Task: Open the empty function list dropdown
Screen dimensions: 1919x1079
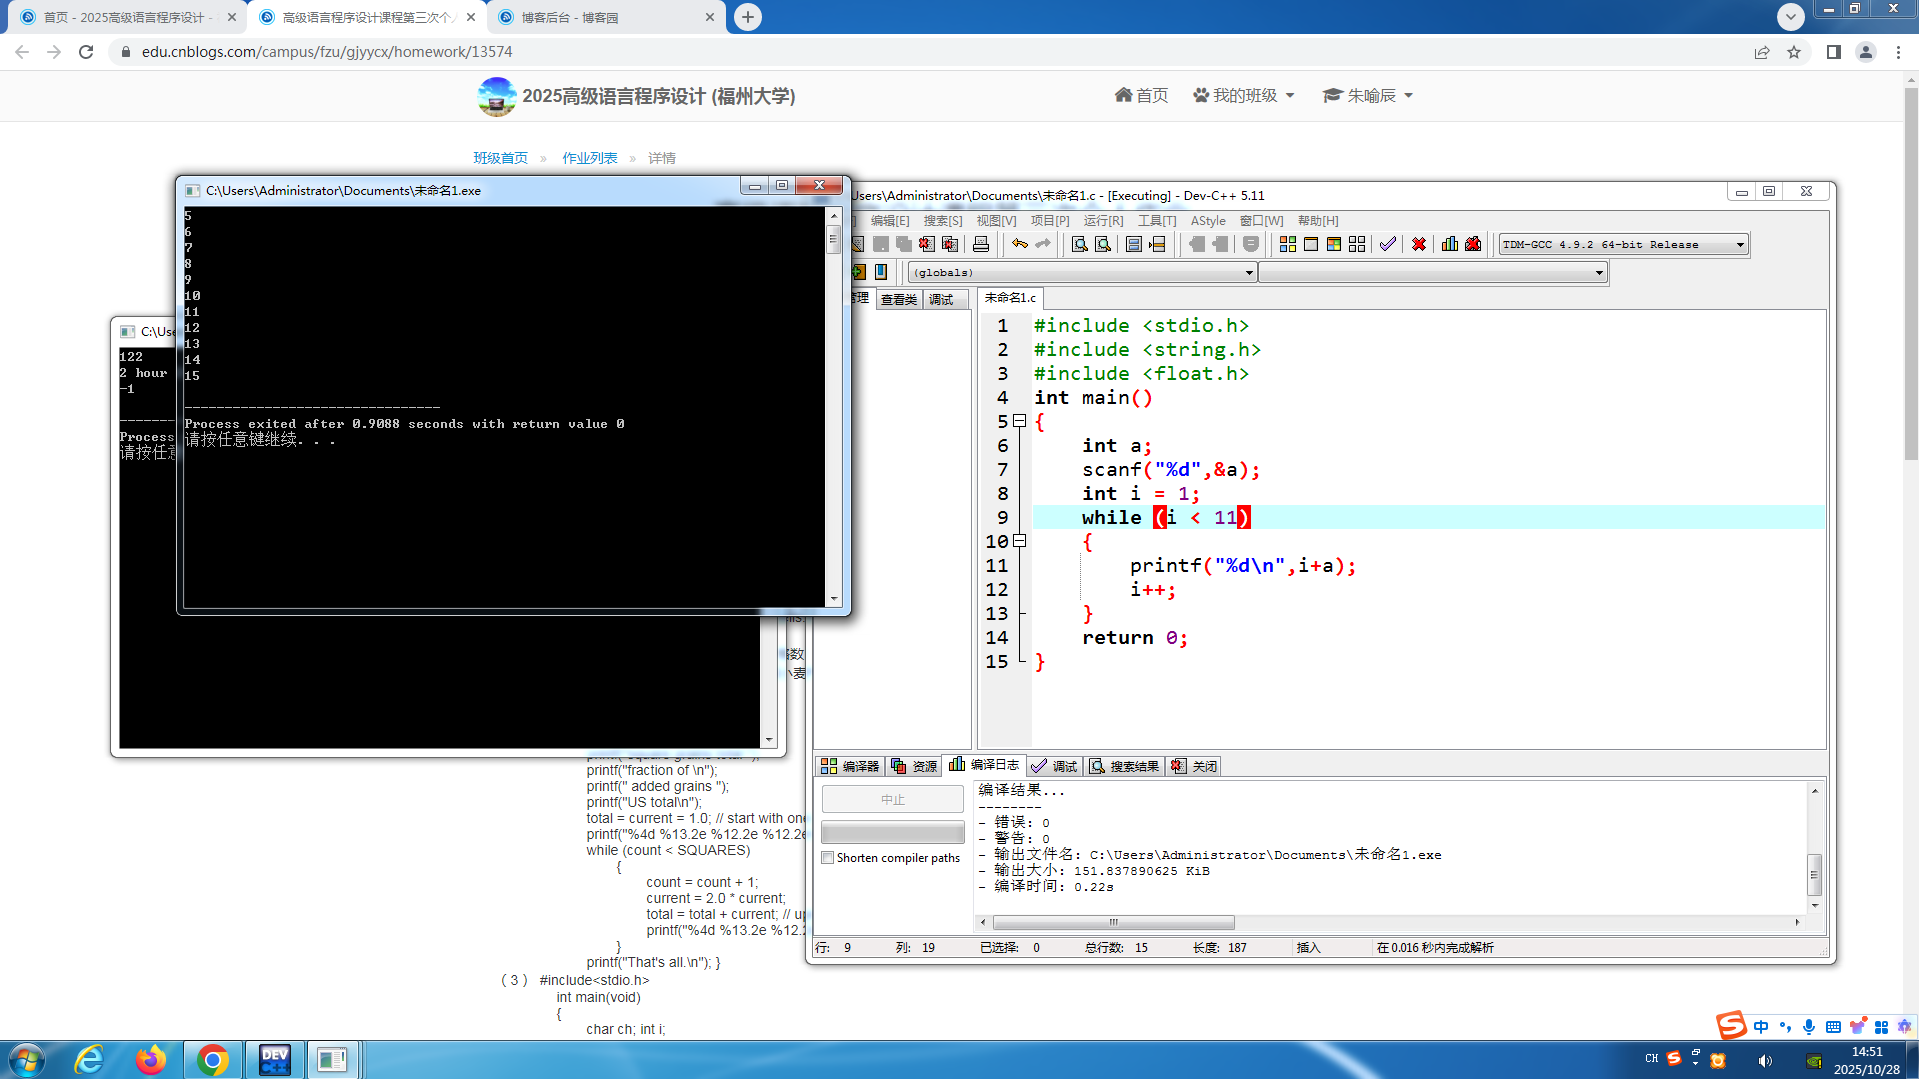Action: [x=1432, y=273]
